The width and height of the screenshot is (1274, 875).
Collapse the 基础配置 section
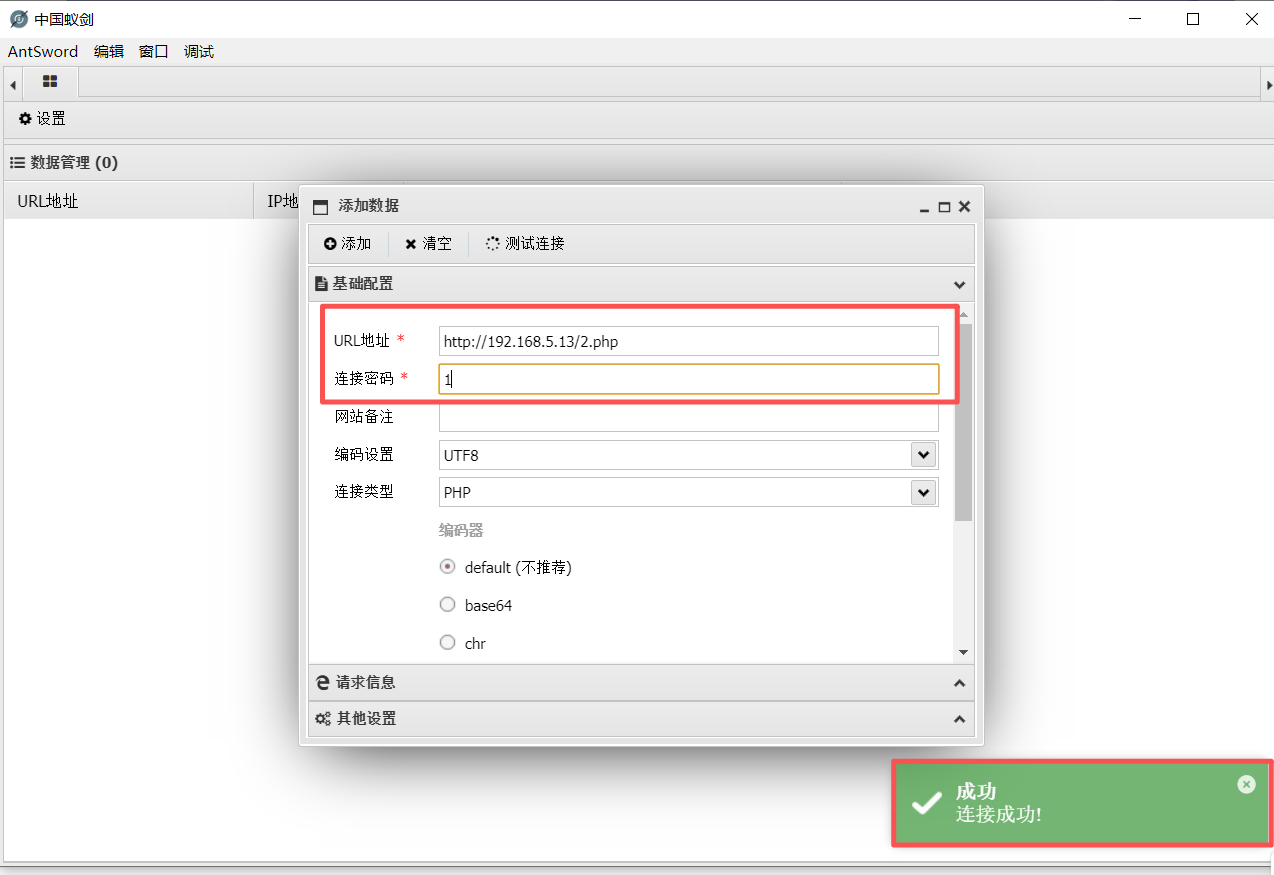pos(960,284)
